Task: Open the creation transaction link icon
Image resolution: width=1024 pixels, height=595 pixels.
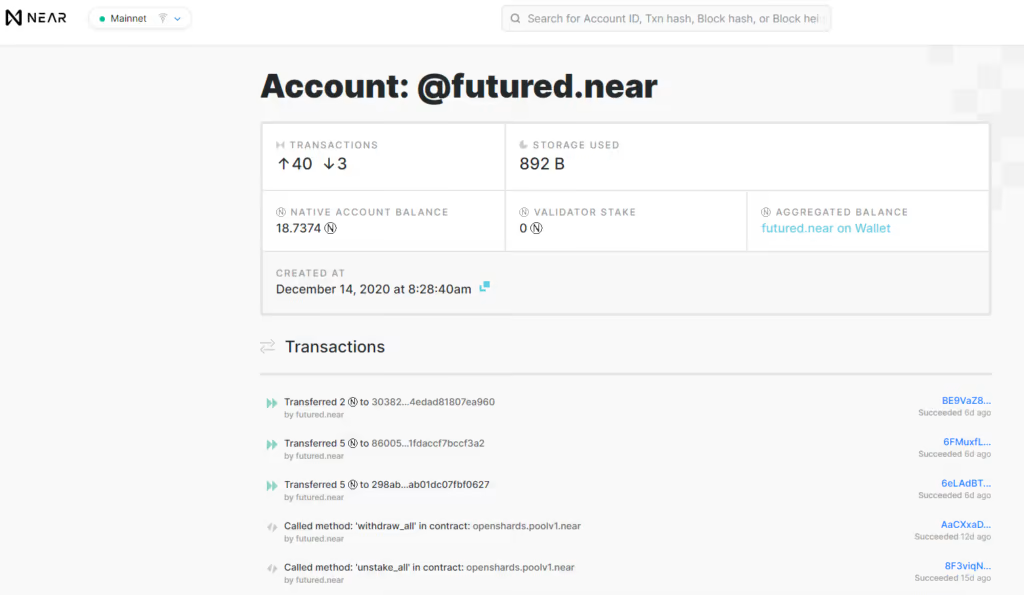Action: 485,287
